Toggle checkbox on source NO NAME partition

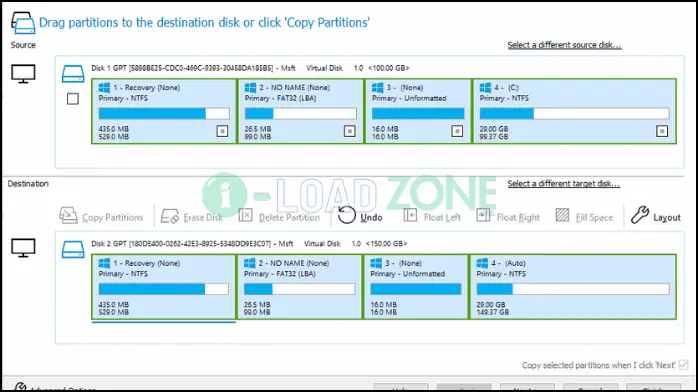click(349, 131)
